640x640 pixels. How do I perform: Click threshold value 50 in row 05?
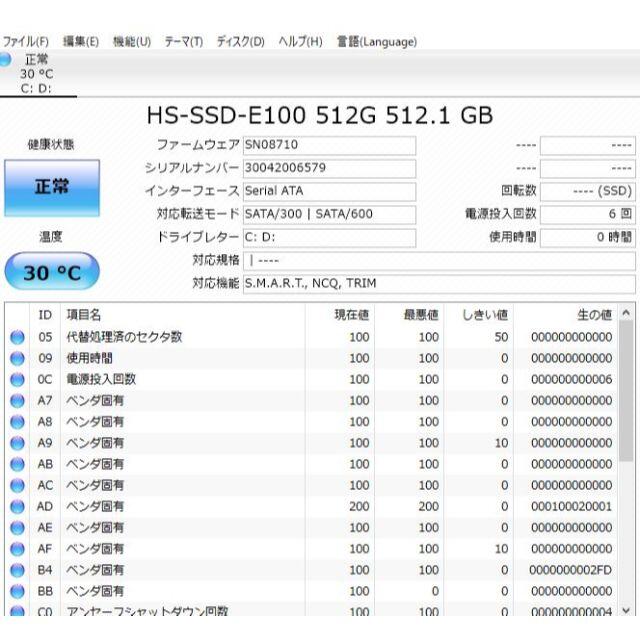tap(501, 337)
